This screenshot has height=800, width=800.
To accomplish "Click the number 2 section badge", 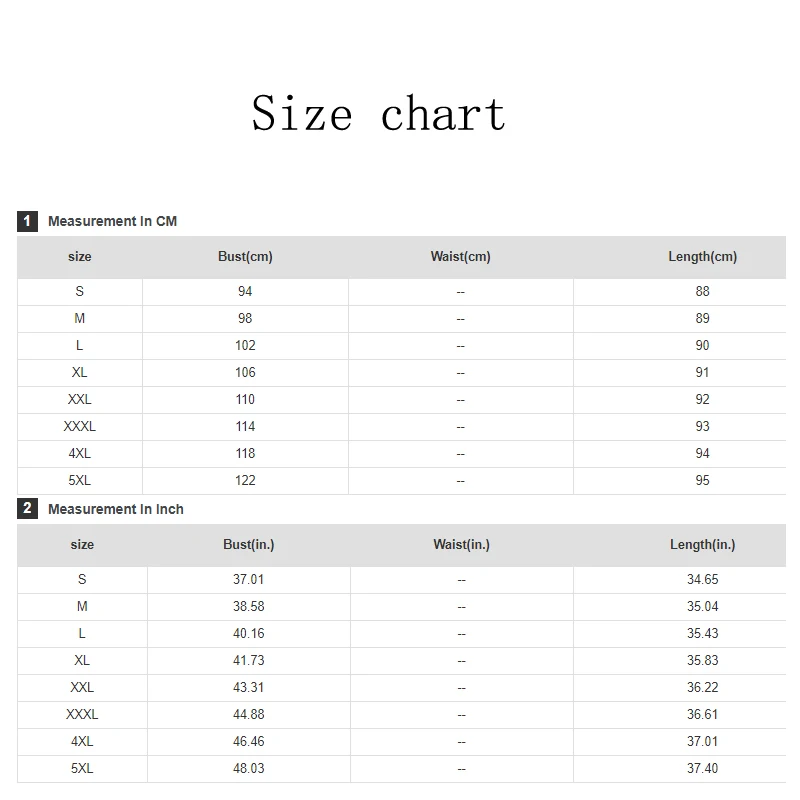I will [x=27, y=509].
